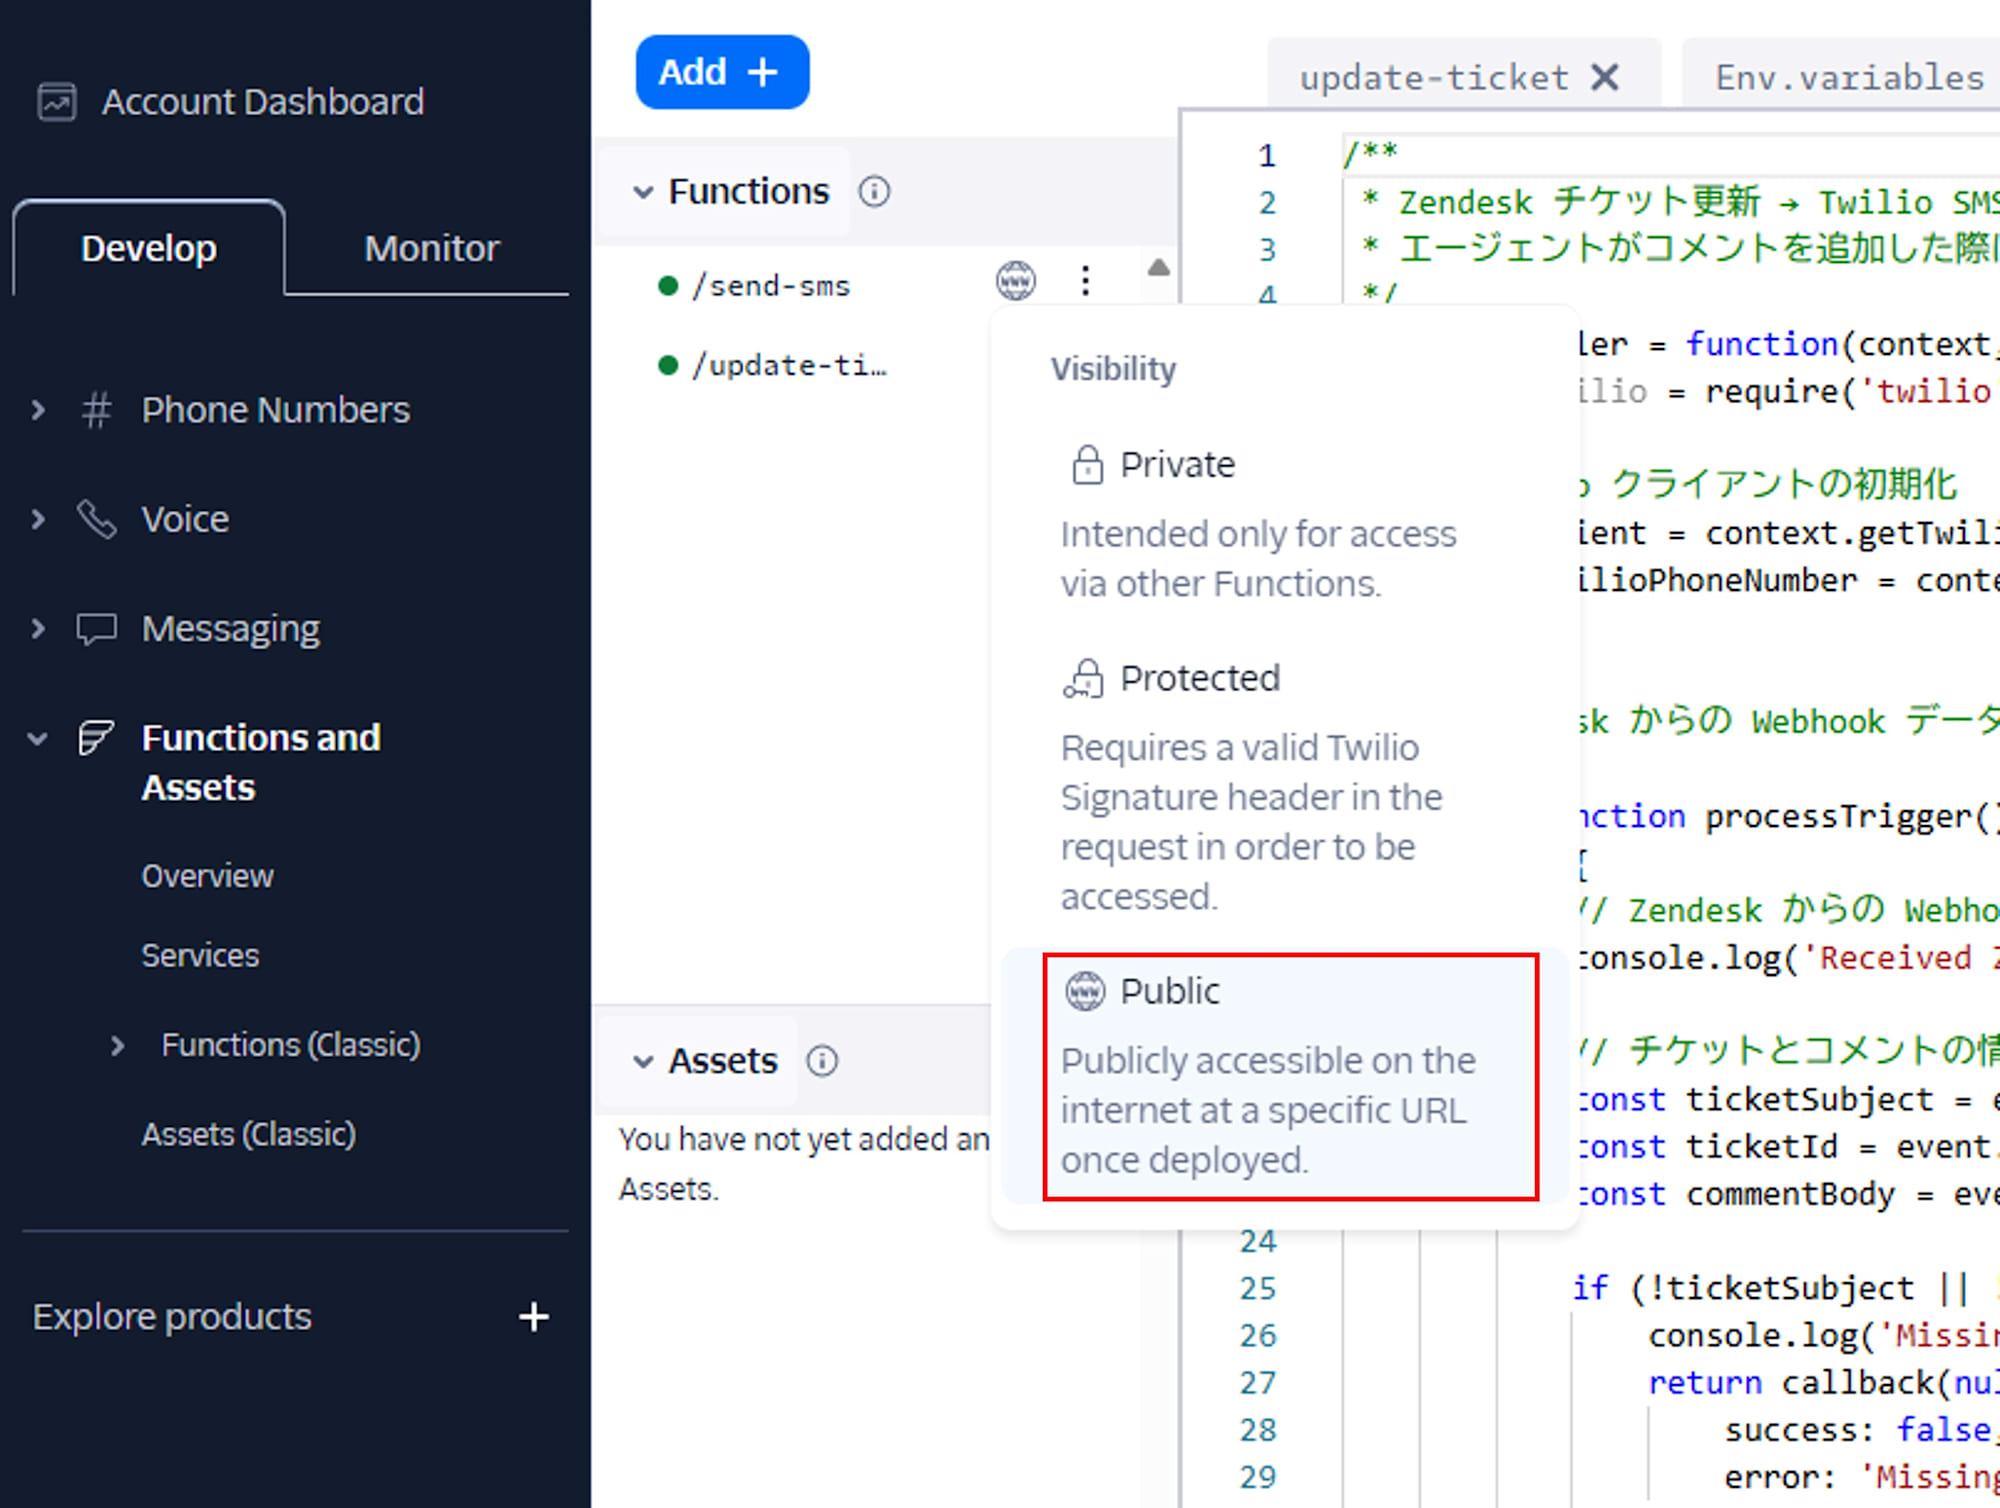Click the scroll-up arrow in Functions list
Viewport: 2000px width, 1508px height.
pyautogui.click(x=1158, y=267)
